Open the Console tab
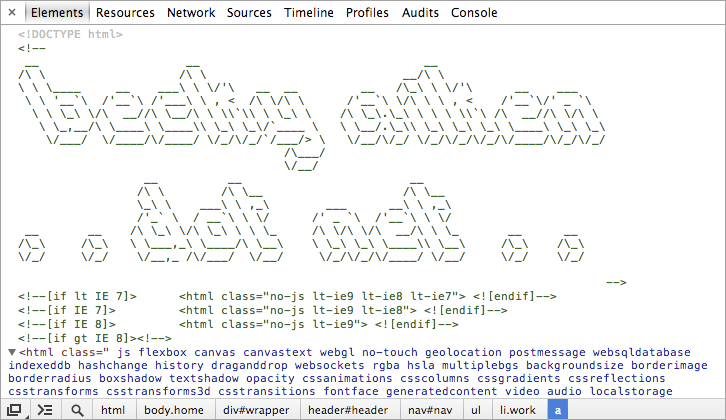Viewport: 726px width, 420px height. 474,13
